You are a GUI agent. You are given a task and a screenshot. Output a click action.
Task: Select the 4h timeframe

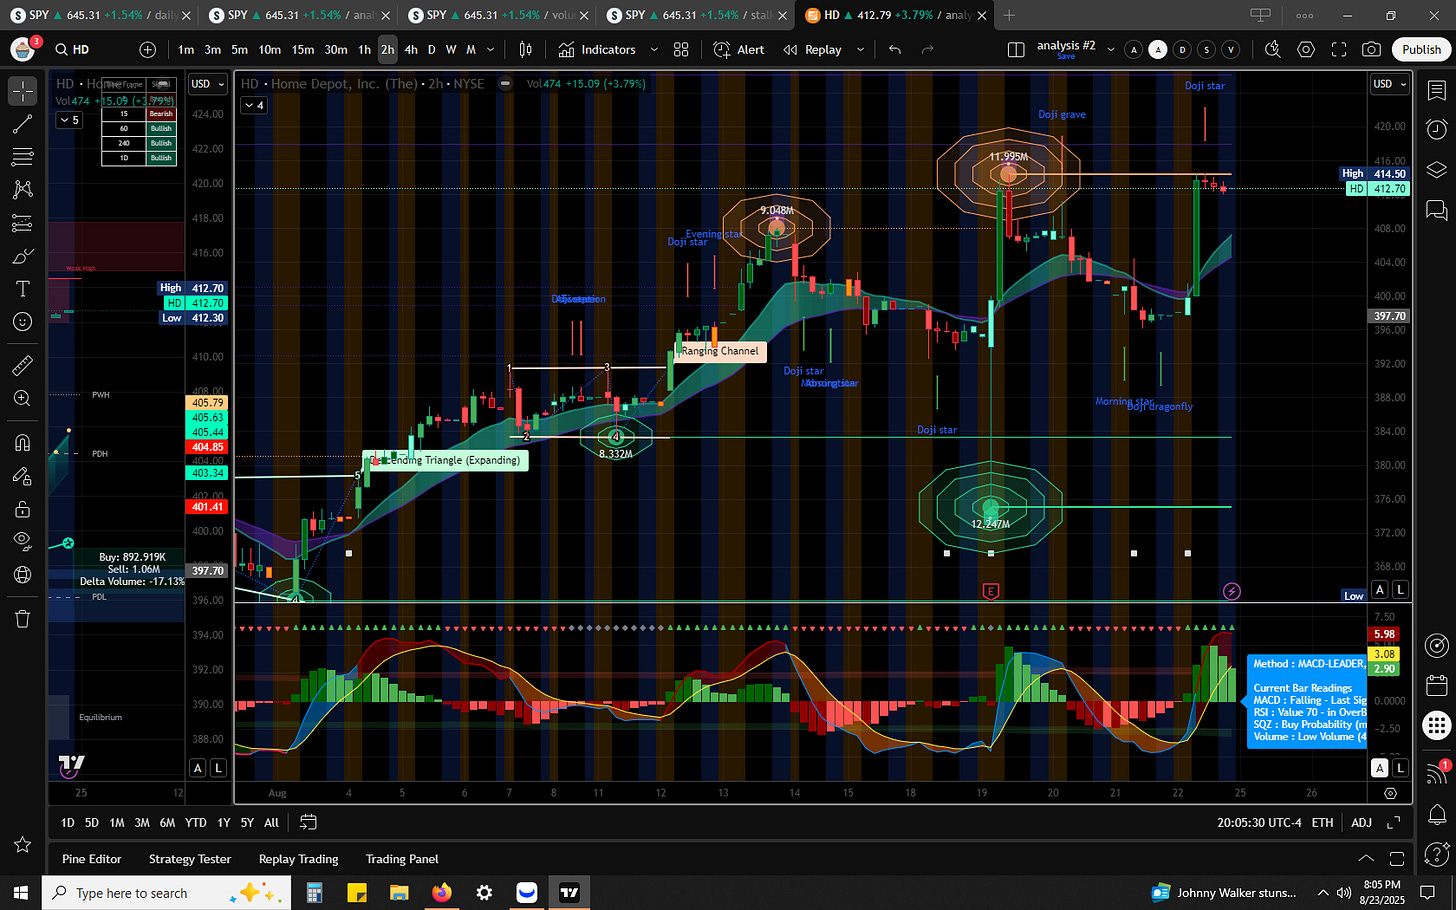click(411, 50)
